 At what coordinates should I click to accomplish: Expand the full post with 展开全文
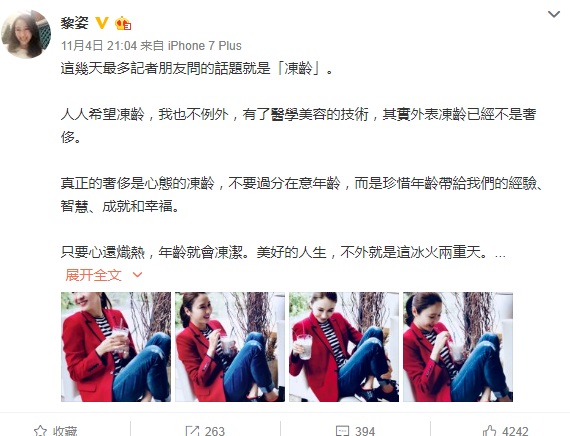(93, 275)
